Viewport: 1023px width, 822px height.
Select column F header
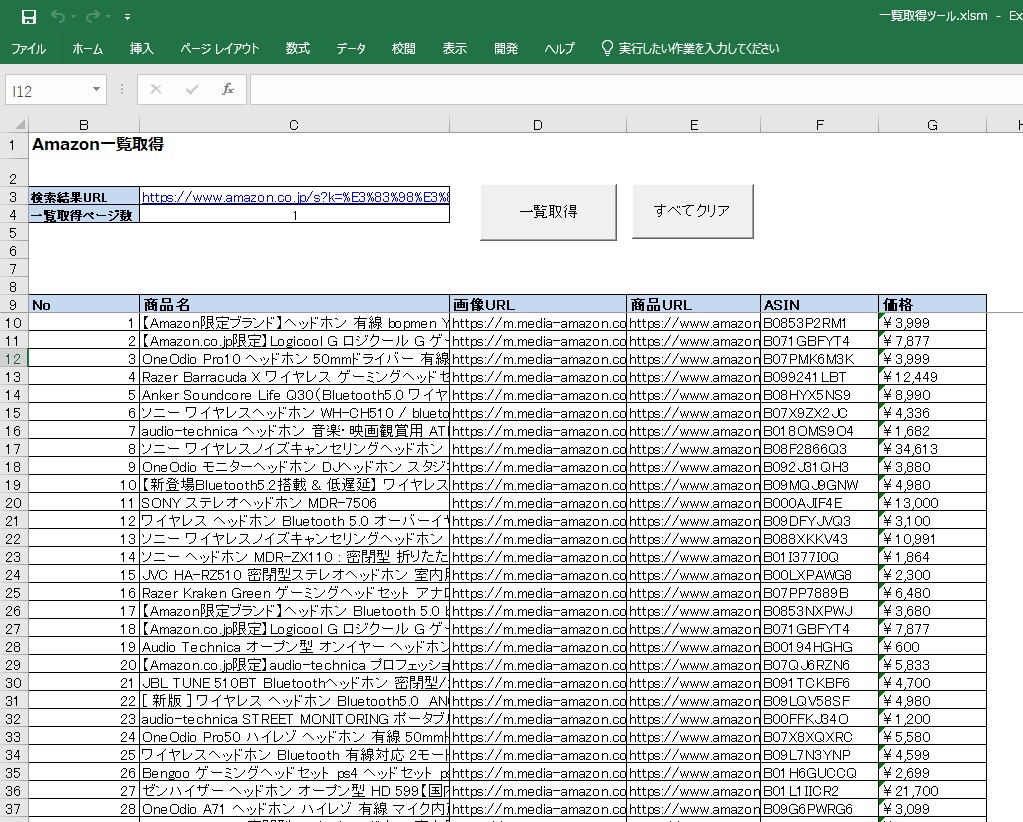[819, 125]
